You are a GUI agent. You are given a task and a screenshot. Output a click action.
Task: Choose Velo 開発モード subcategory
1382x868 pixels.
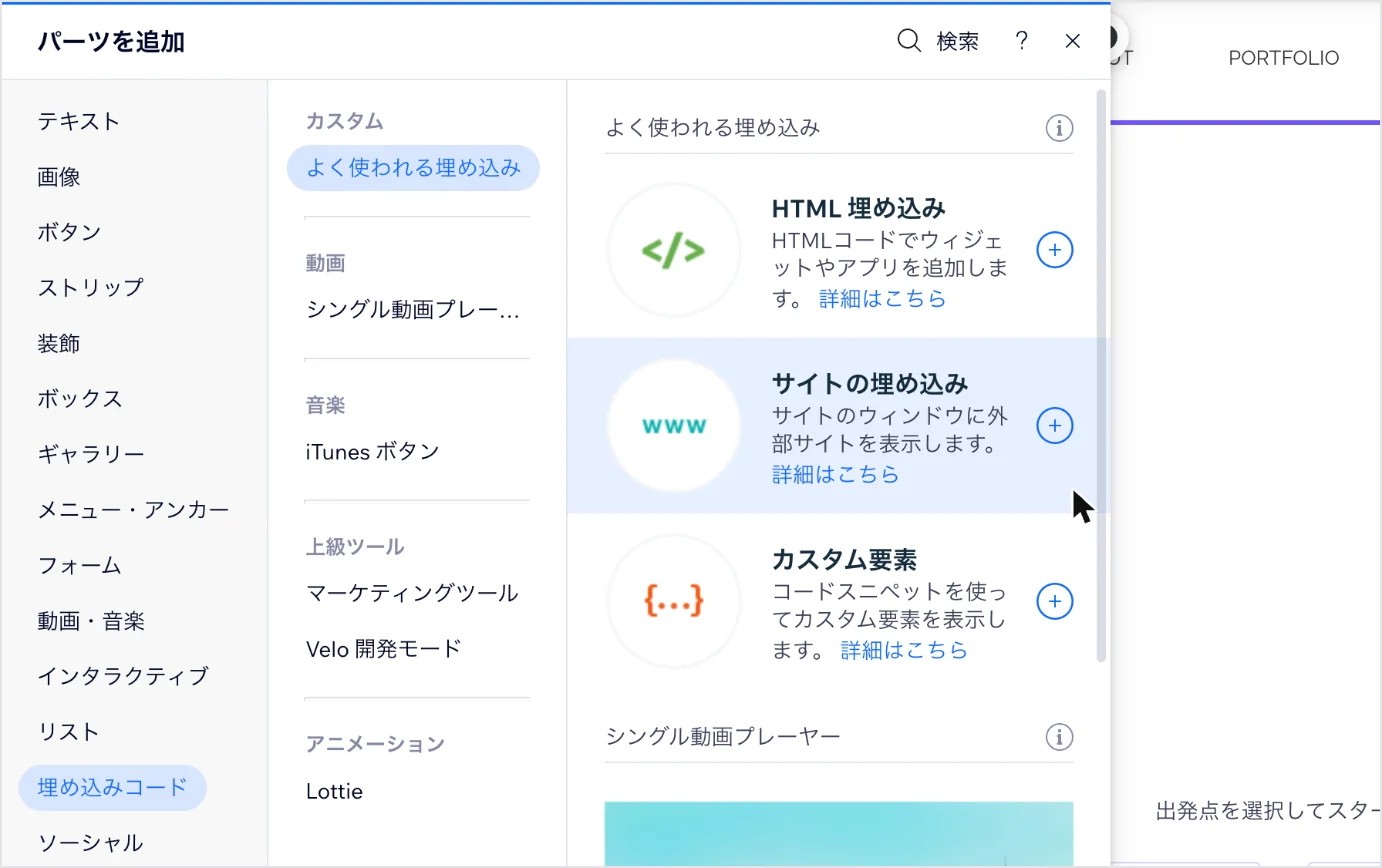(384, 648)
